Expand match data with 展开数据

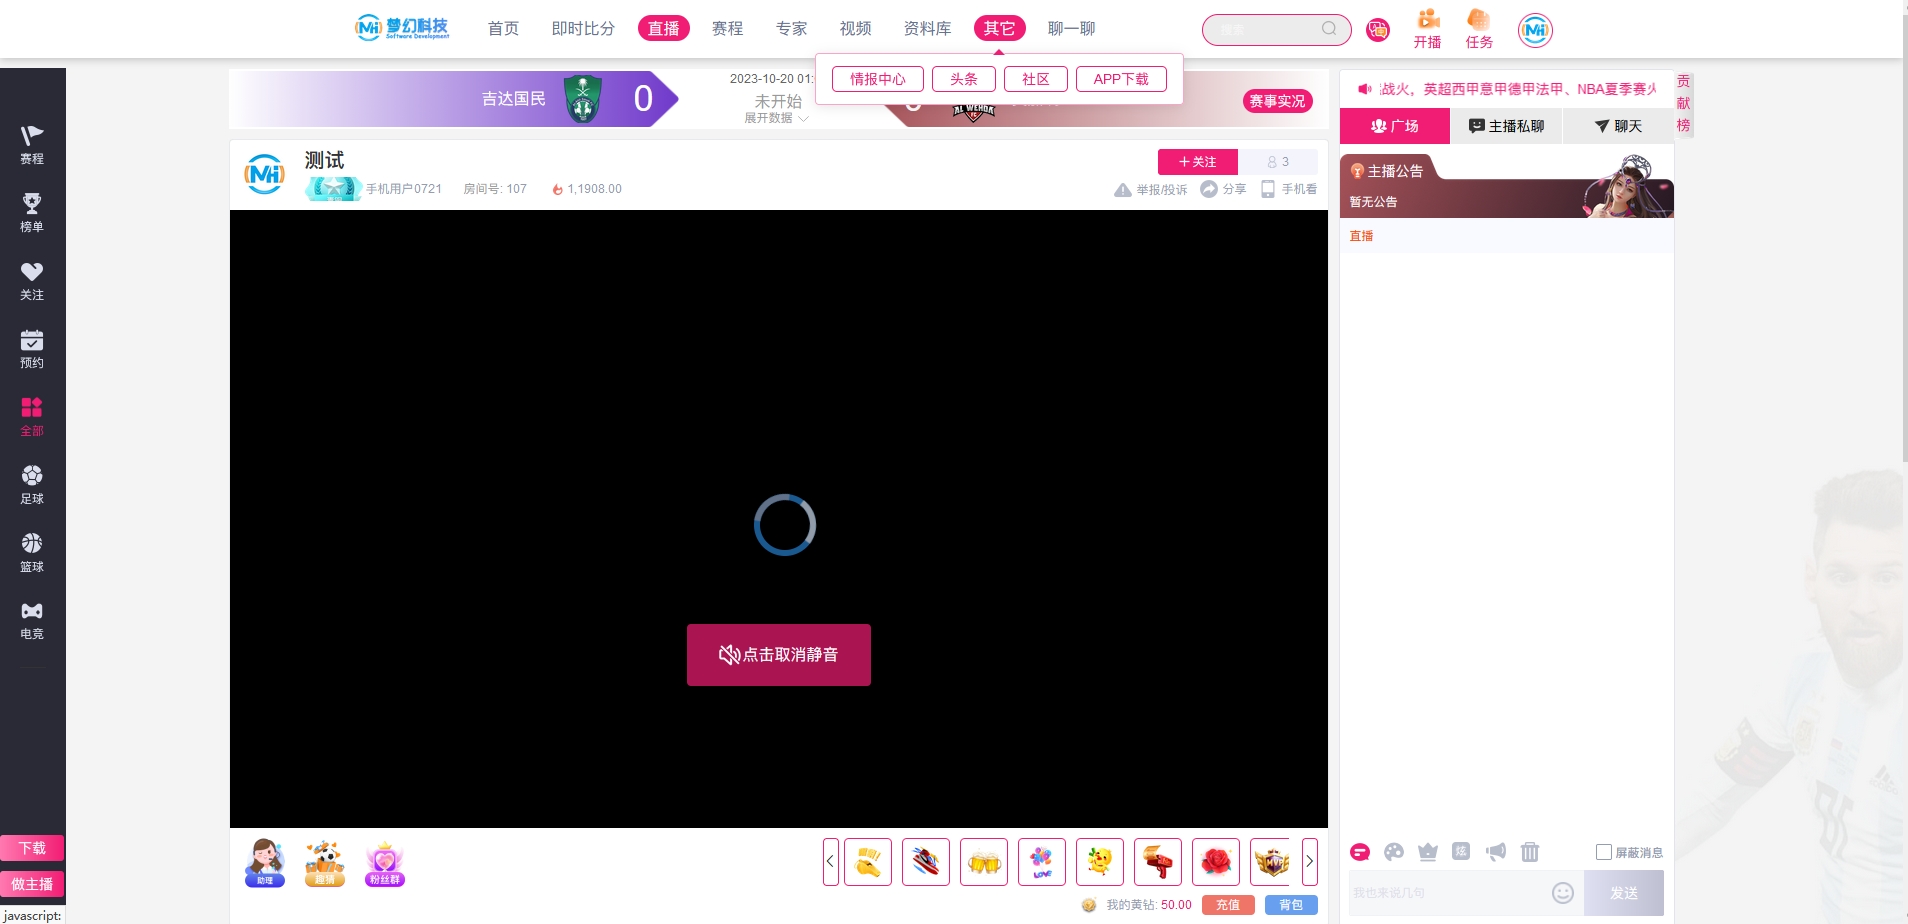pos(775,118)
